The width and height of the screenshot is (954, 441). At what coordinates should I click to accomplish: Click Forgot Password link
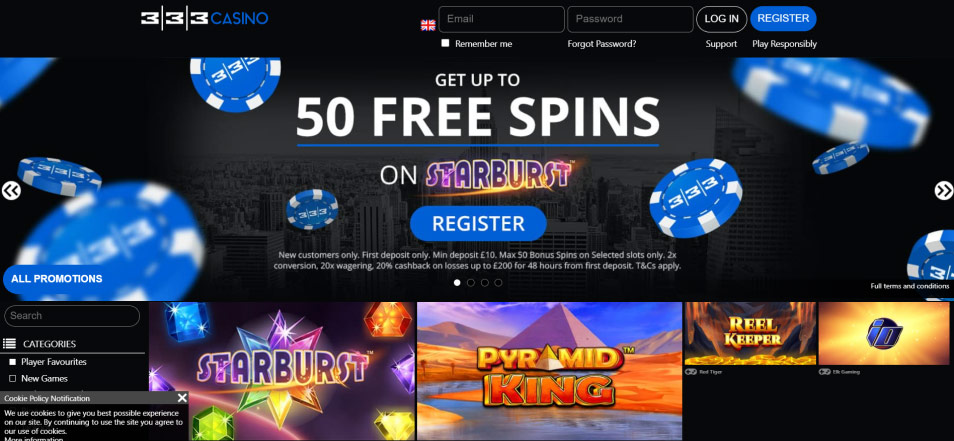coord(602,44)
